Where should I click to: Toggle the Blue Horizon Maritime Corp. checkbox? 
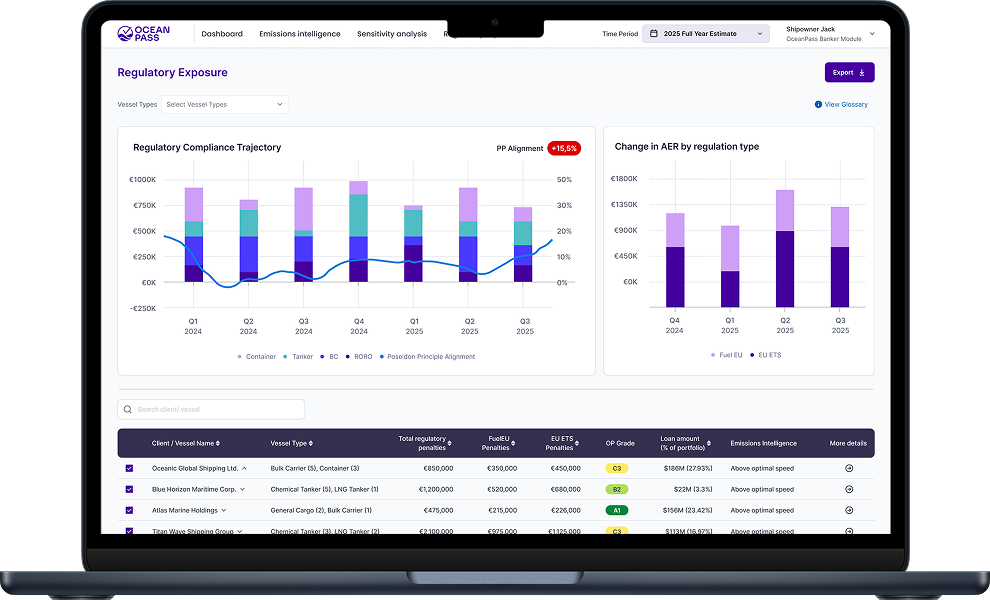click(x=129, y=489)
